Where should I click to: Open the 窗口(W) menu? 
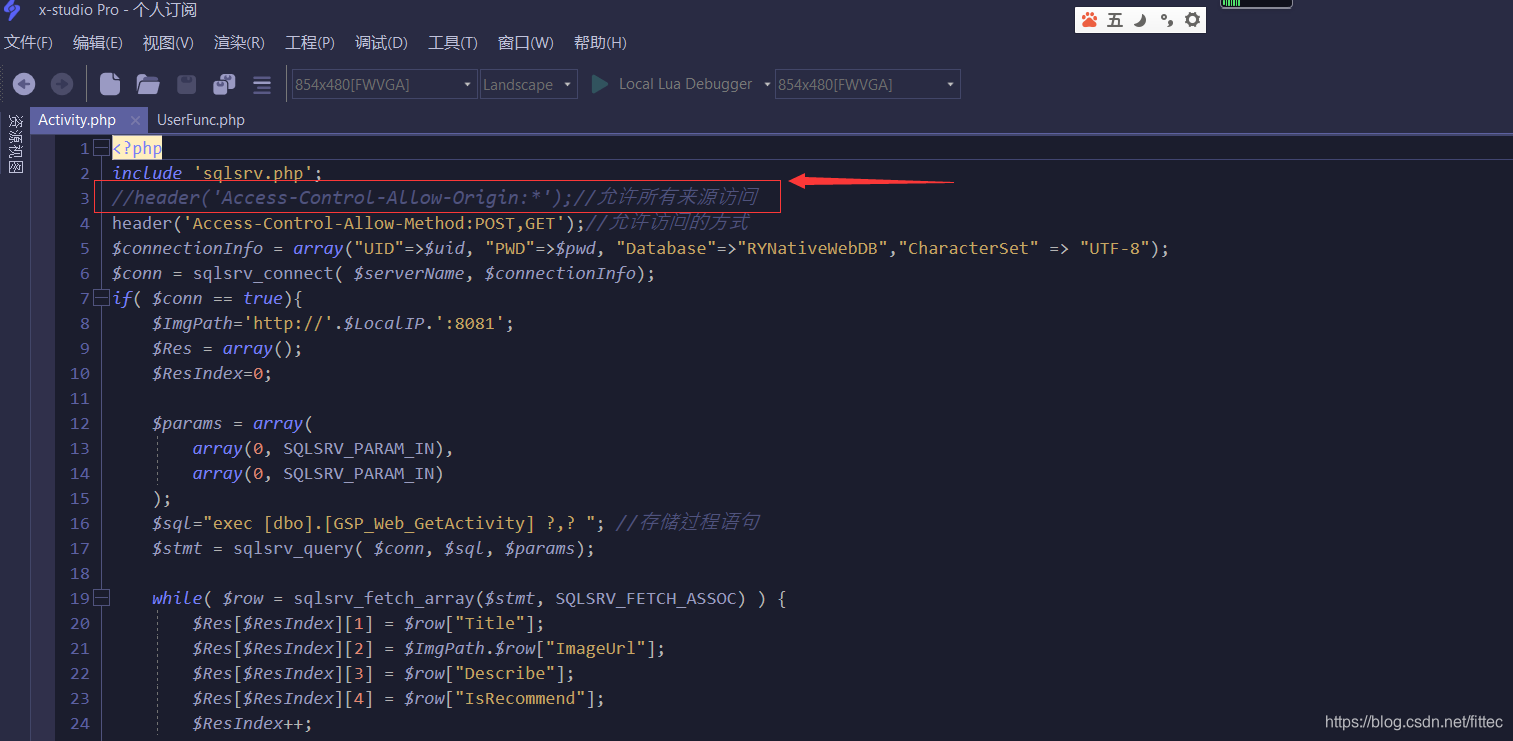click(526, 43)
